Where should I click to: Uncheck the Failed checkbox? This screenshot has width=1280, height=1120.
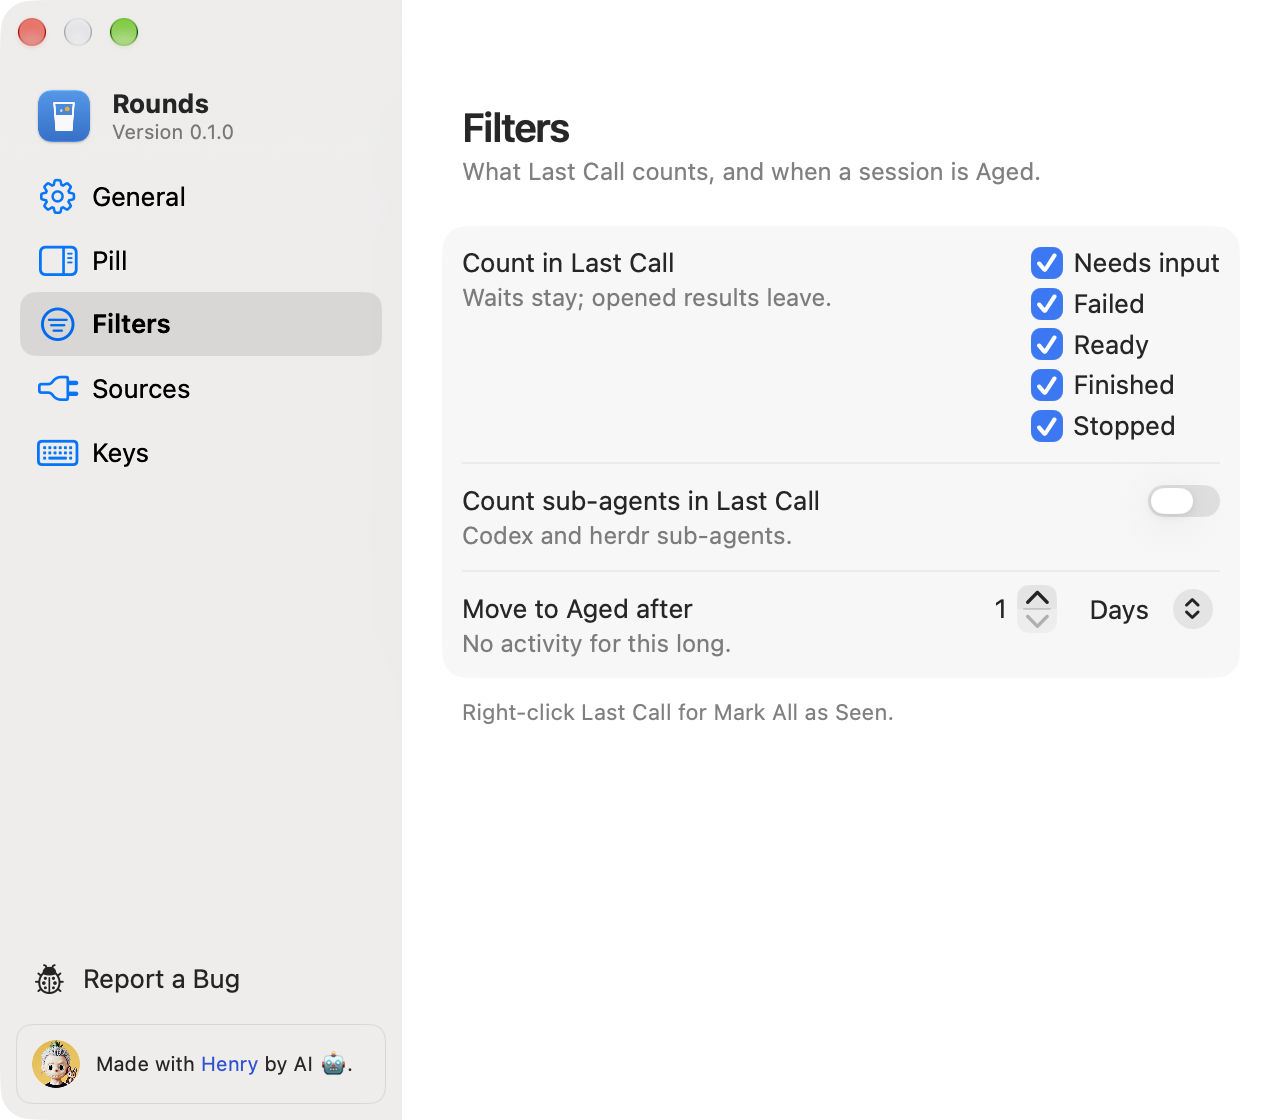click(x=1047, y=303)
